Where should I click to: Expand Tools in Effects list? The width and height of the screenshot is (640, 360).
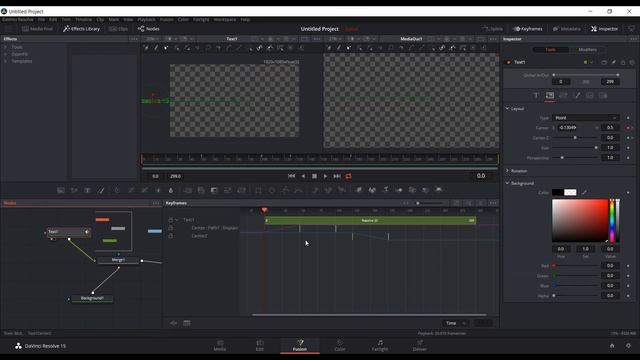click(x=5, y=47)
